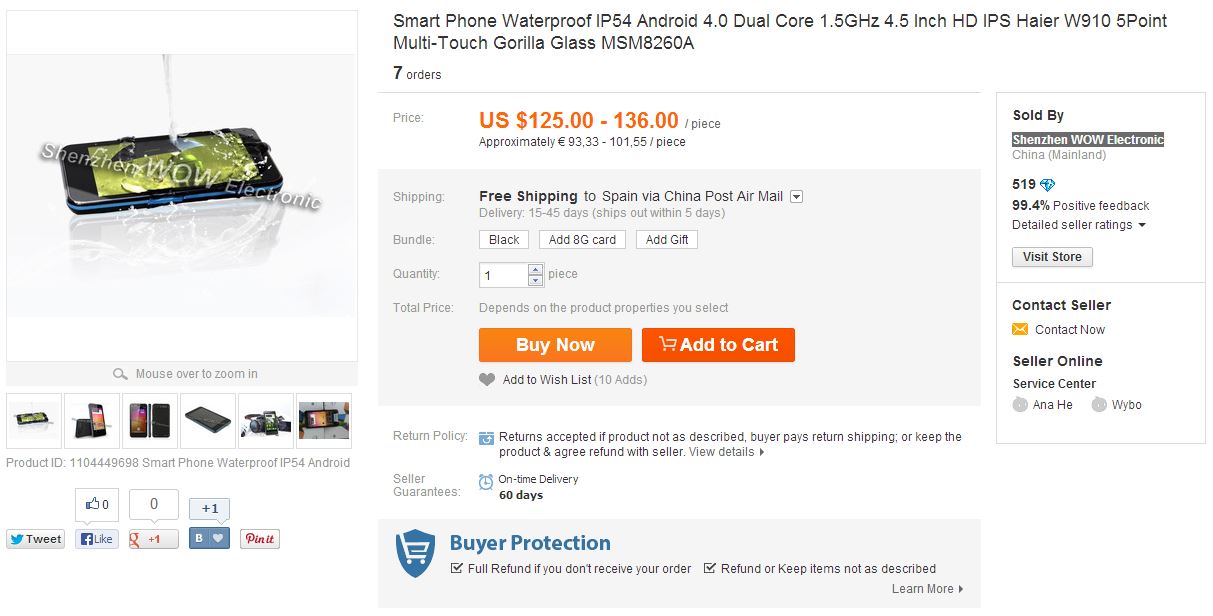Open the seller's Visit Store page

(x=1052, y=257)
